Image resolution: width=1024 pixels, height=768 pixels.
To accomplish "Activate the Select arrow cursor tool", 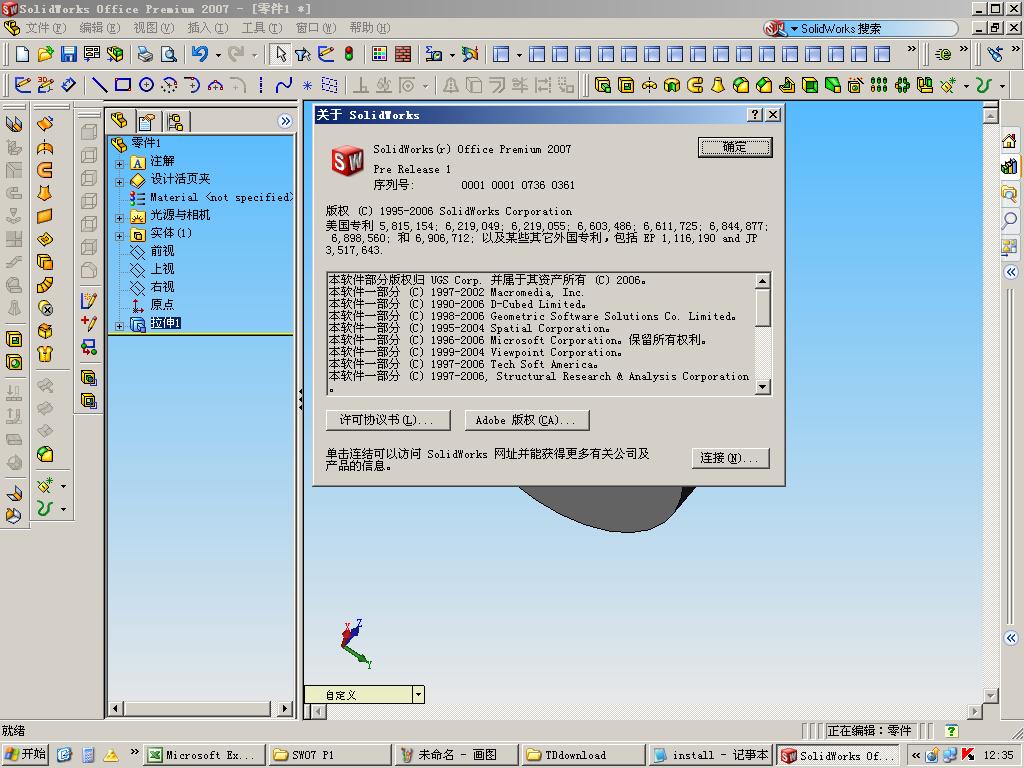I will (281, 54).
